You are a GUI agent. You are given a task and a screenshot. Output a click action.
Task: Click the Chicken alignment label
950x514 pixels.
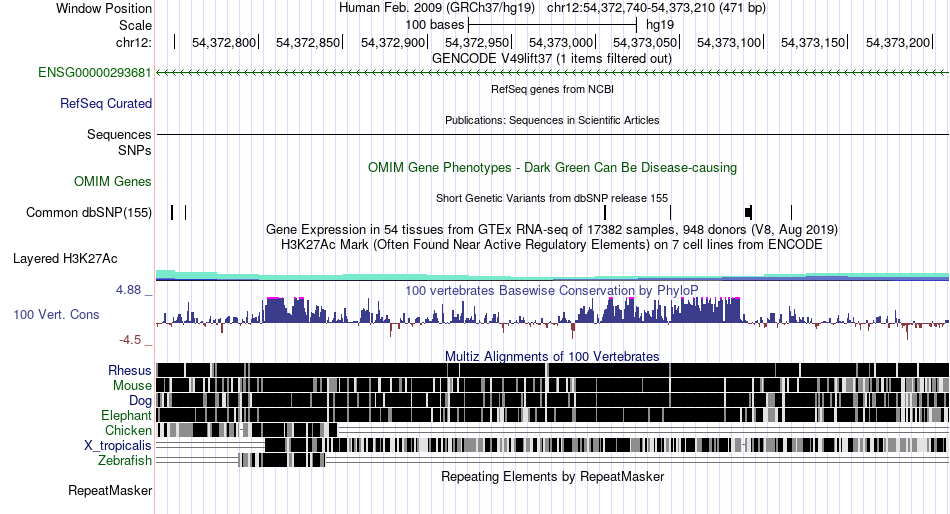pos(128,430)
